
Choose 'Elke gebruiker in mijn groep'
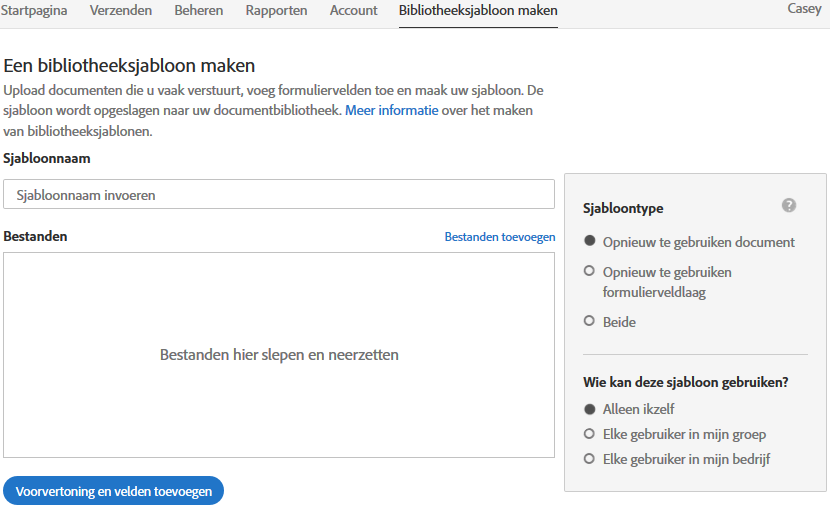[590, 434]
